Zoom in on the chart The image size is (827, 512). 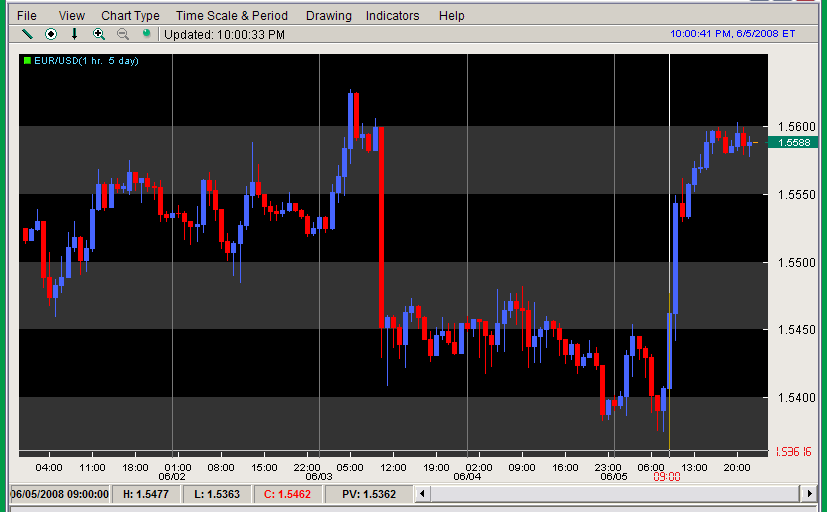coord(98,34)
